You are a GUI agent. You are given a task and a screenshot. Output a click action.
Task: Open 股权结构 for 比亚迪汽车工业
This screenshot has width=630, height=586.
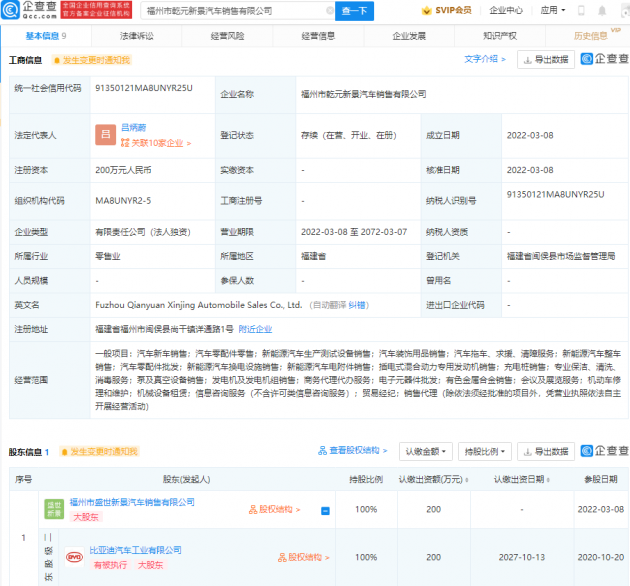pyautogui.click(x=303, y=557)
